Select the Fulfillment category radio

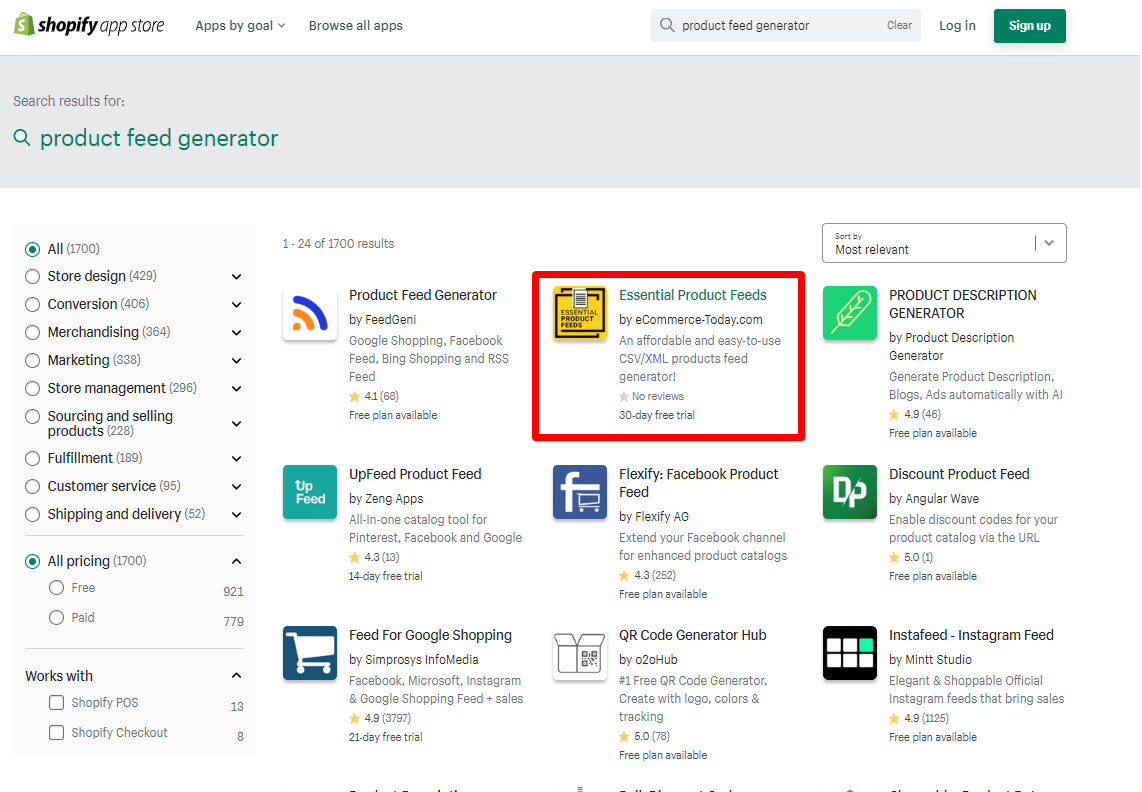pos(32,458)
